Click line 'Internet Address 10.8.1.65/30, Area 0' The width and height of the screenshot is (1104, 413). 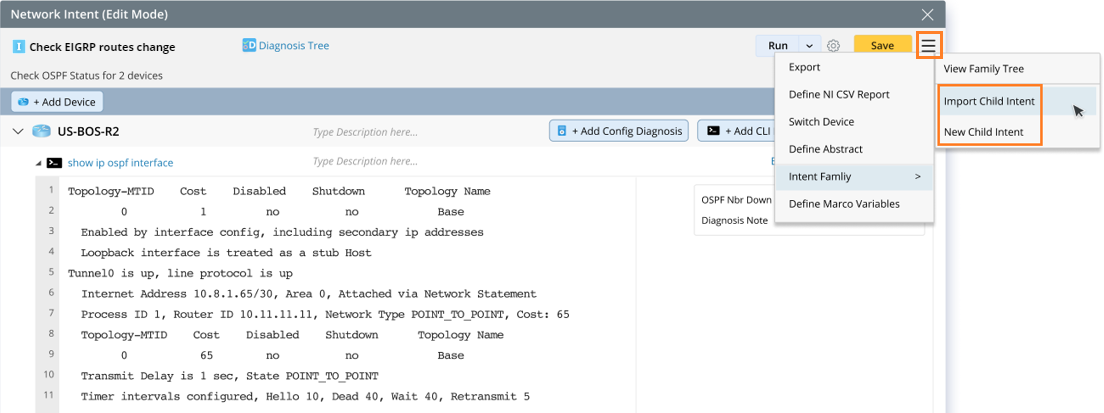pyautogui.click(x=308, y=293)
